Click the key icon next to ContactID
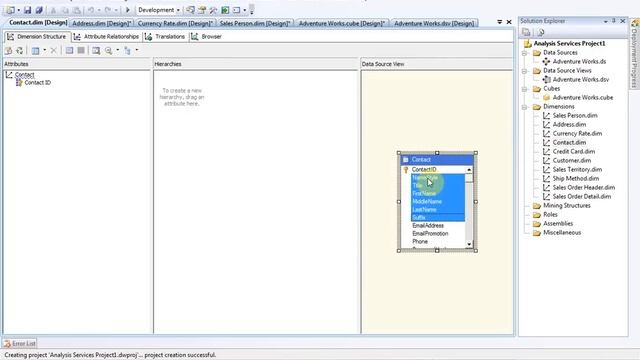 pos(406,169)
